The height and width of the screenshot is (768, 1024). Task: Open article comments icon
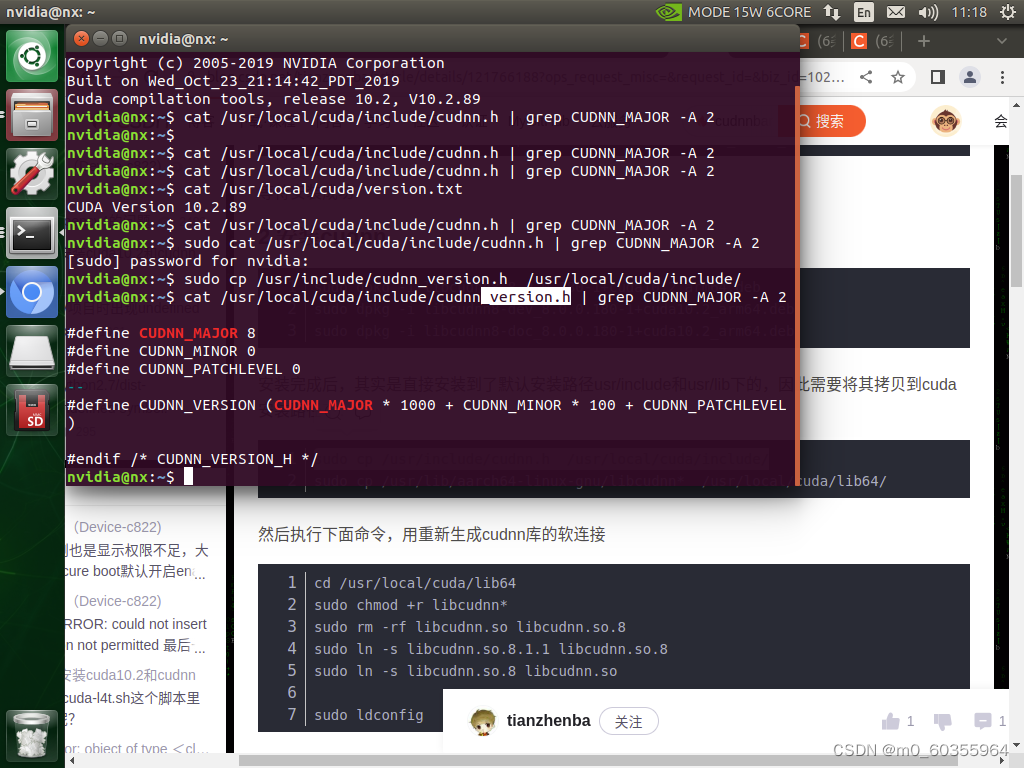pyautogui.click(x=982, y=721)
